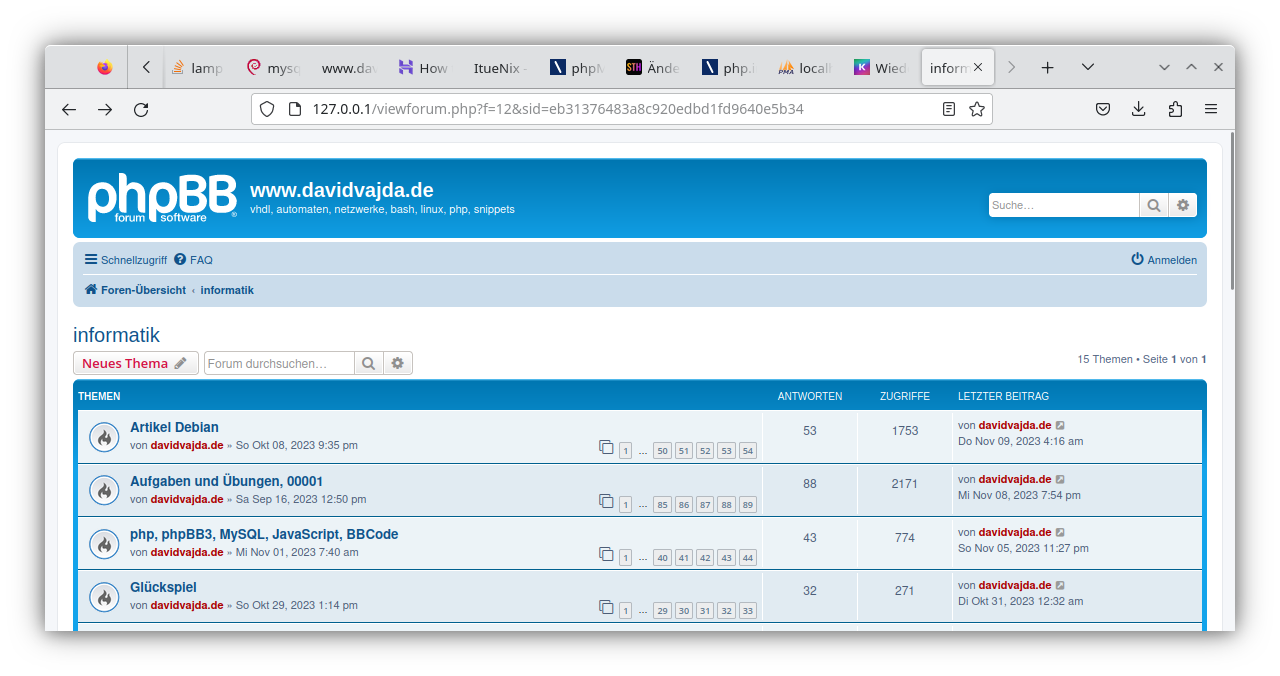Open Firefox extensions puzzle icon
This screenshot has width=1280, height=676.
(x=1175, y=109)
